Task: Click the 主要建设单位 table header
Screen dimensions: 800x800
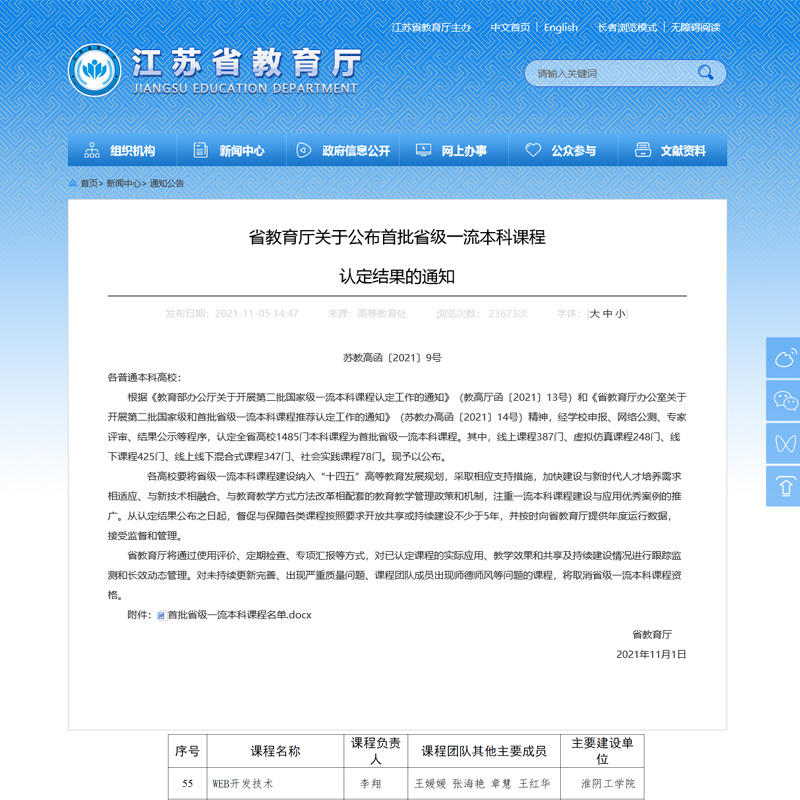Action: tap(602, 751)
